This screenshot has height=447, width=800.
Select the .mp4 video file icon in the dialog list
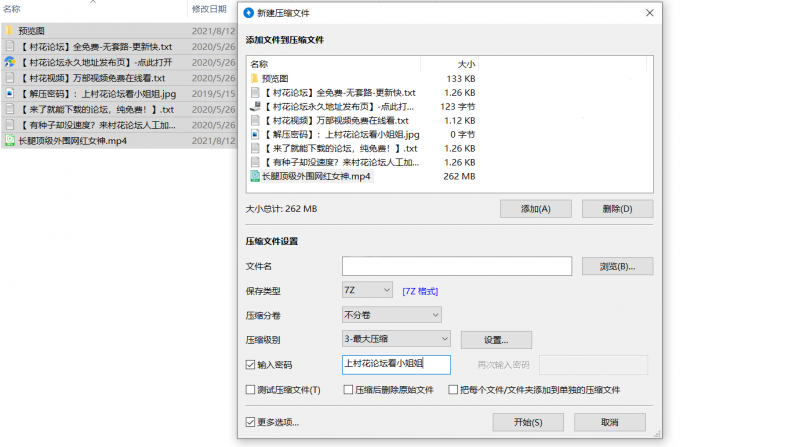point(255,176)
